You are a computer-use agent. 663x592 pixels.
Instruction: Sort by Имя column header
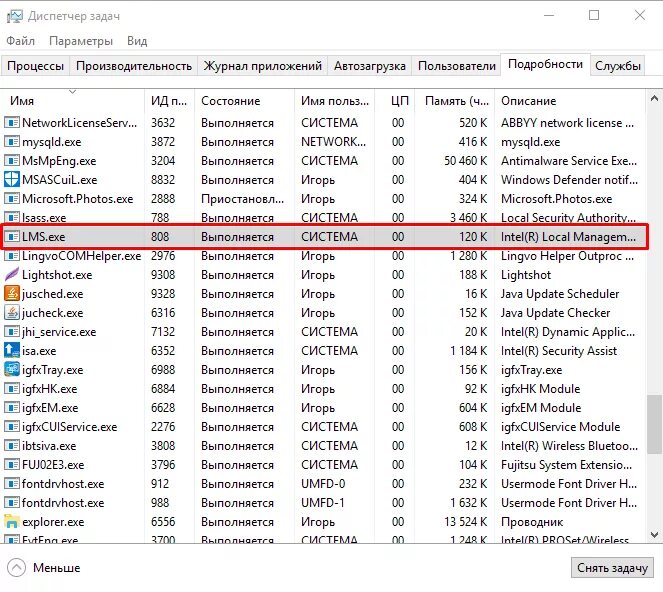(72, 101)
